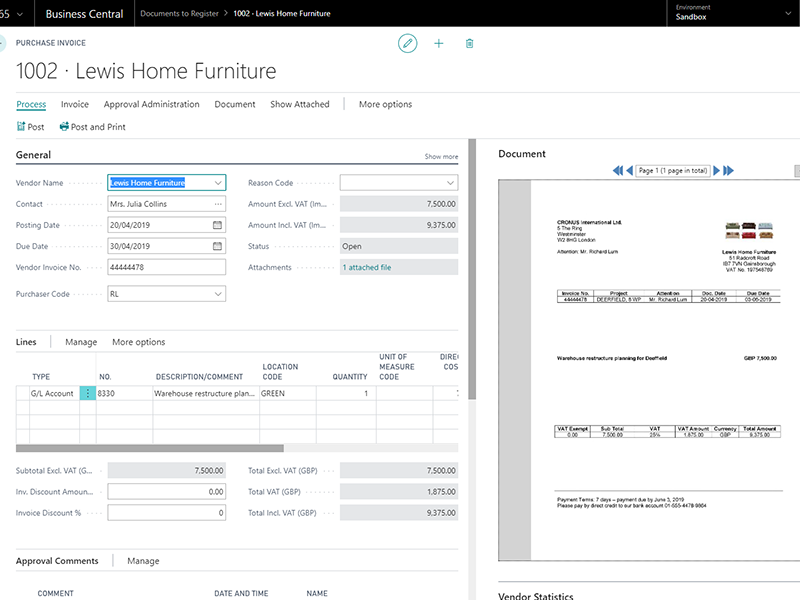
Task: Click the Contact field ellipsis lookup
Action: click(x=218, y=204)
